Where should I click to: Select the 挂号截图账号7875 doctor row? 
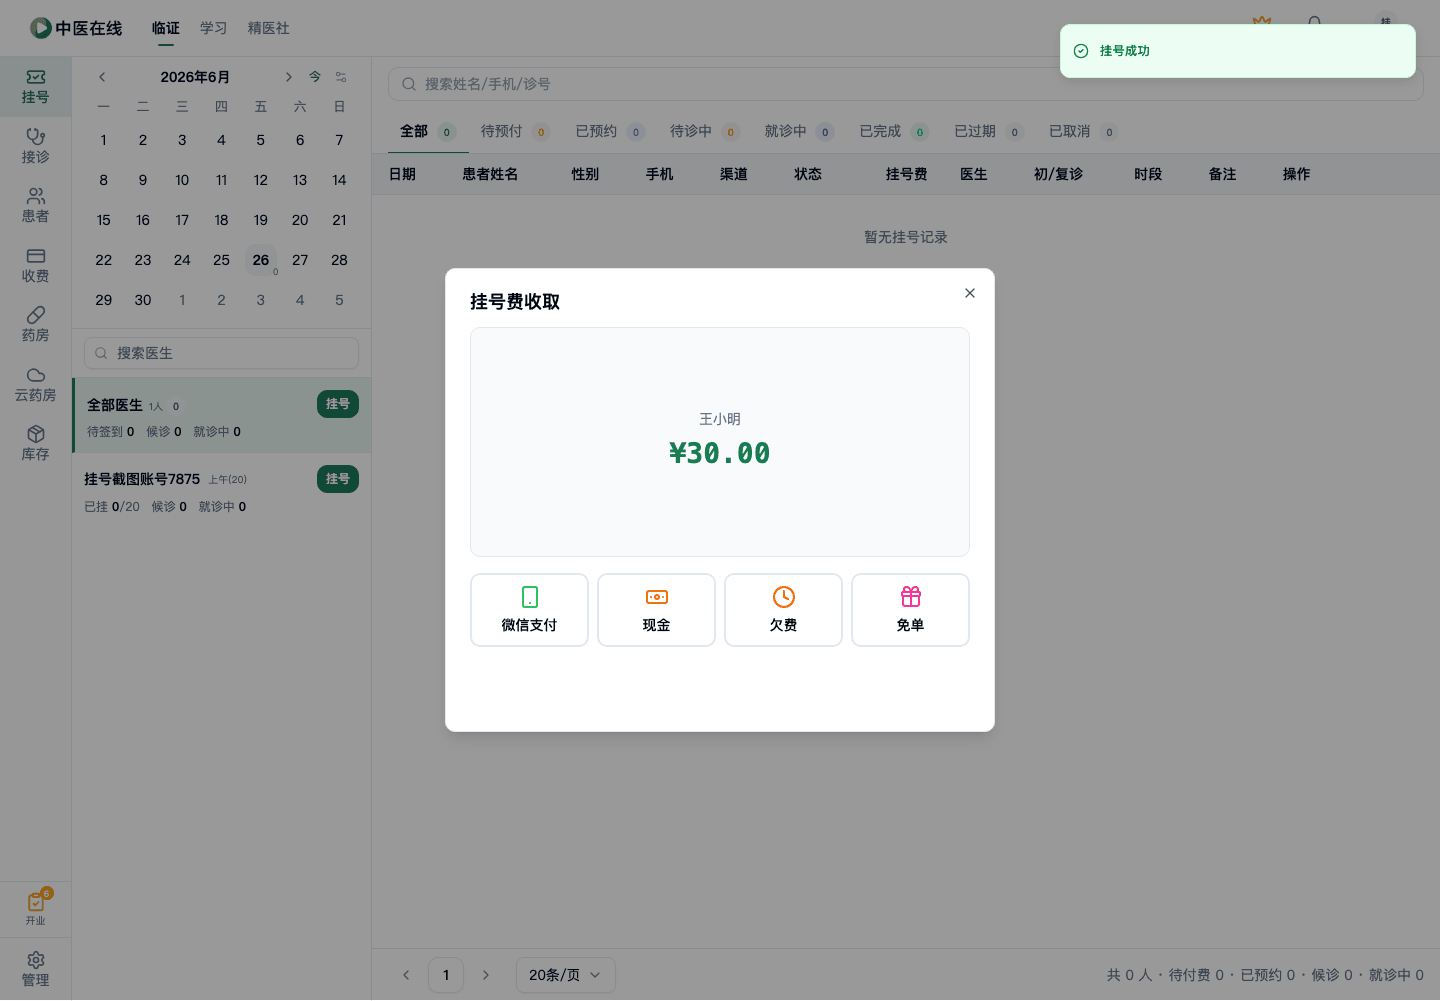click(x=222, y=491)
